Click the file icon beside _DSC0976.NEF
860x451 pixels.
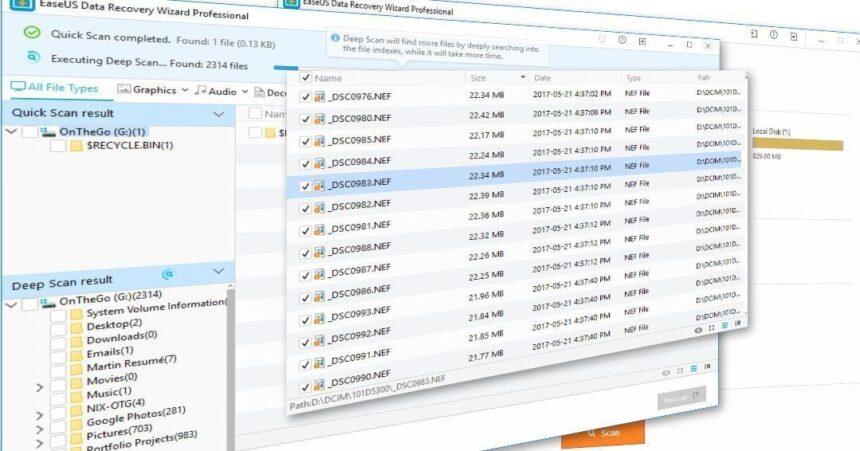(319, 97)
